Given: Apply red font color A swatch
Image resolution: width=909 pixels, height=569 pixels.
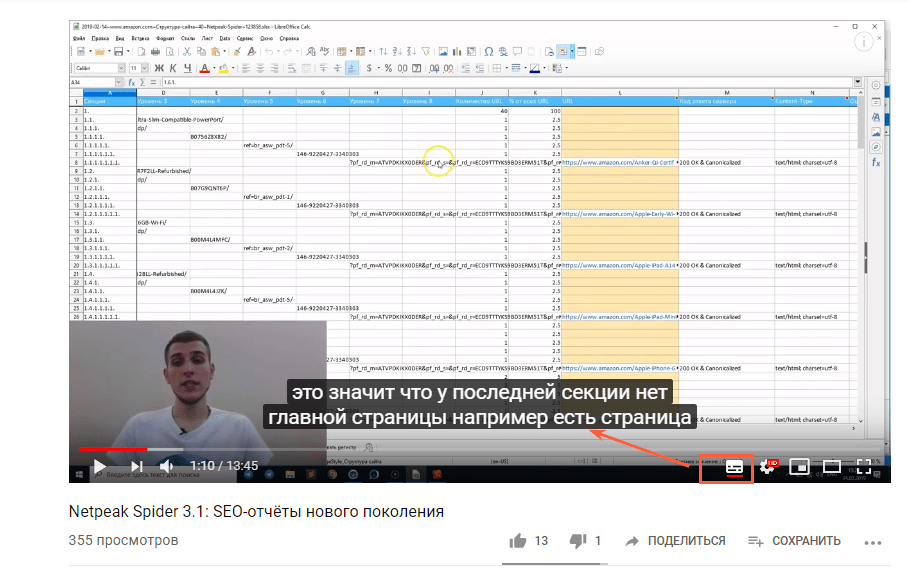Looking at the screenshot, I should click(205, 68).
